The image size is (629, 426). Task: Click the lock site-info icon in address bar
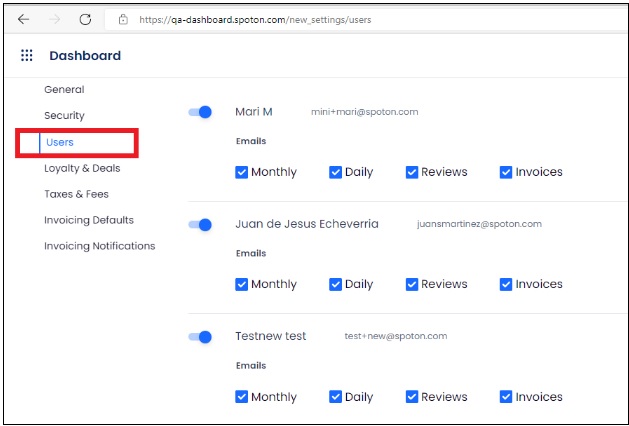point(123,19)
